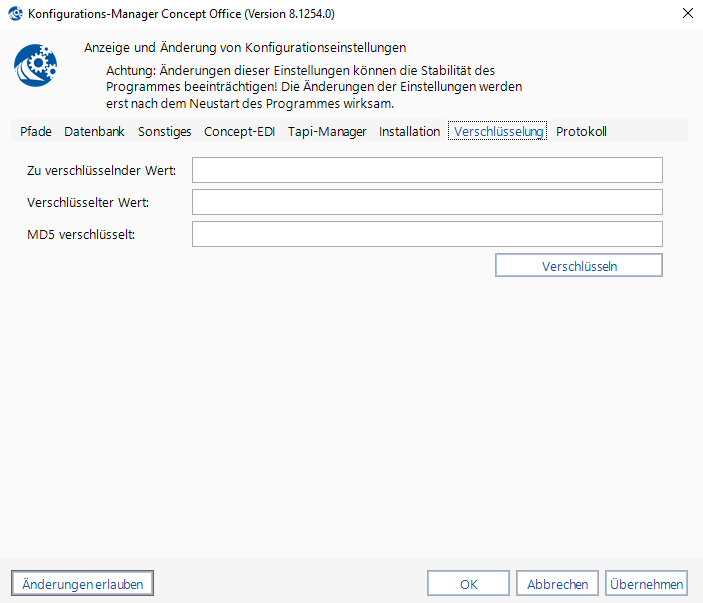Image resolution: width=703 pixels, height=603 pixels.
Task: Close the Konfigurations-Manager window
Action: [x=687, y=14]
